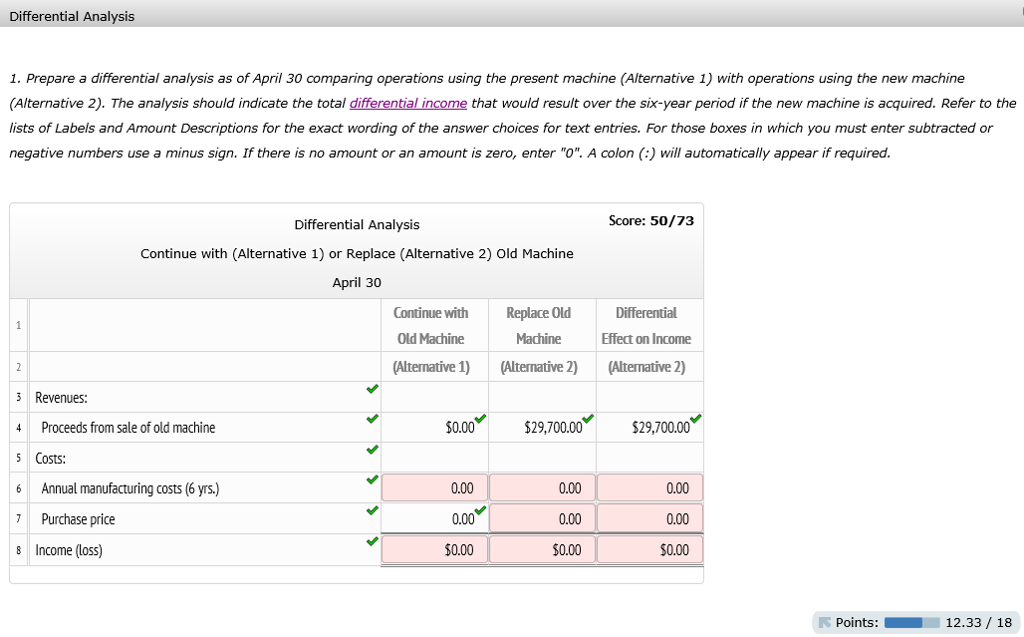Select the Proceeds from sale of old machine label
This screenshot has width=1024, height=637.
pos(128,428)
